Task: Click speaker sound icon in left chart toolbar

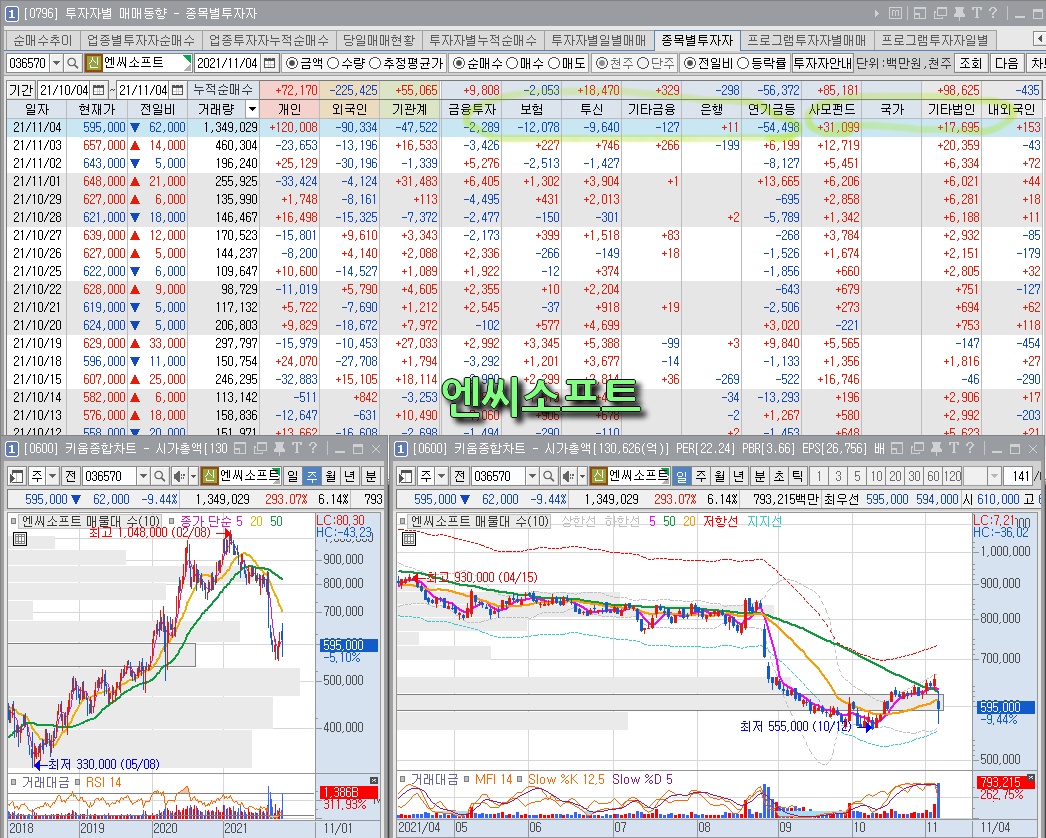Action: 179,476
